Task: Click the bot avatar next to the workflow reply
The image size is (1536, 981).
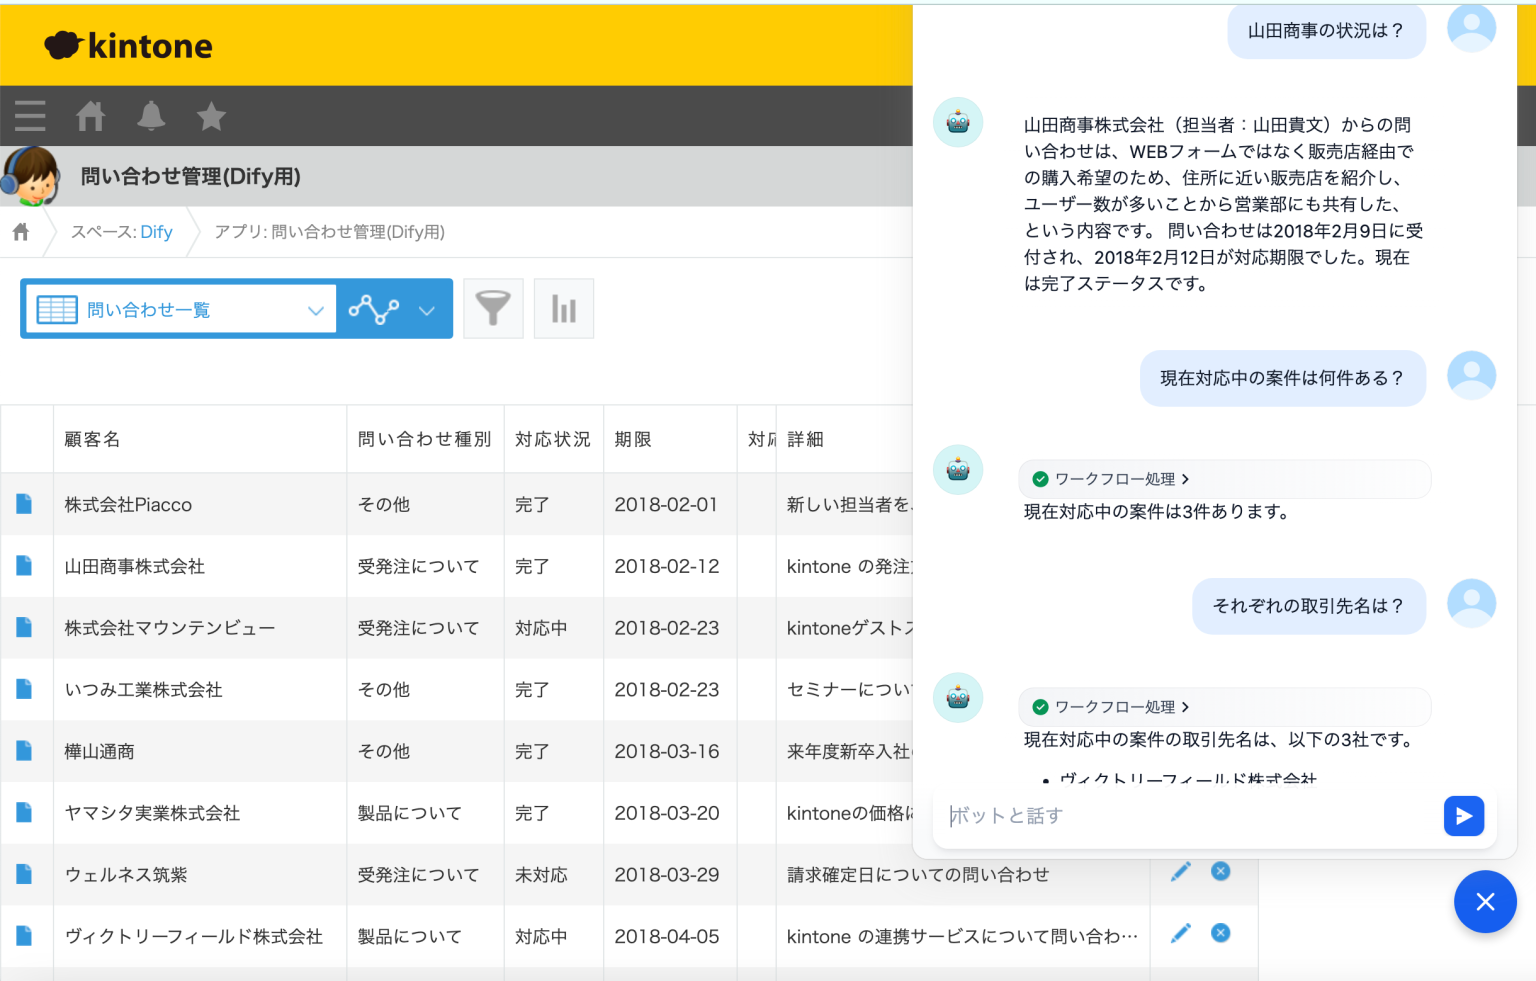Action: coord(957,469)
